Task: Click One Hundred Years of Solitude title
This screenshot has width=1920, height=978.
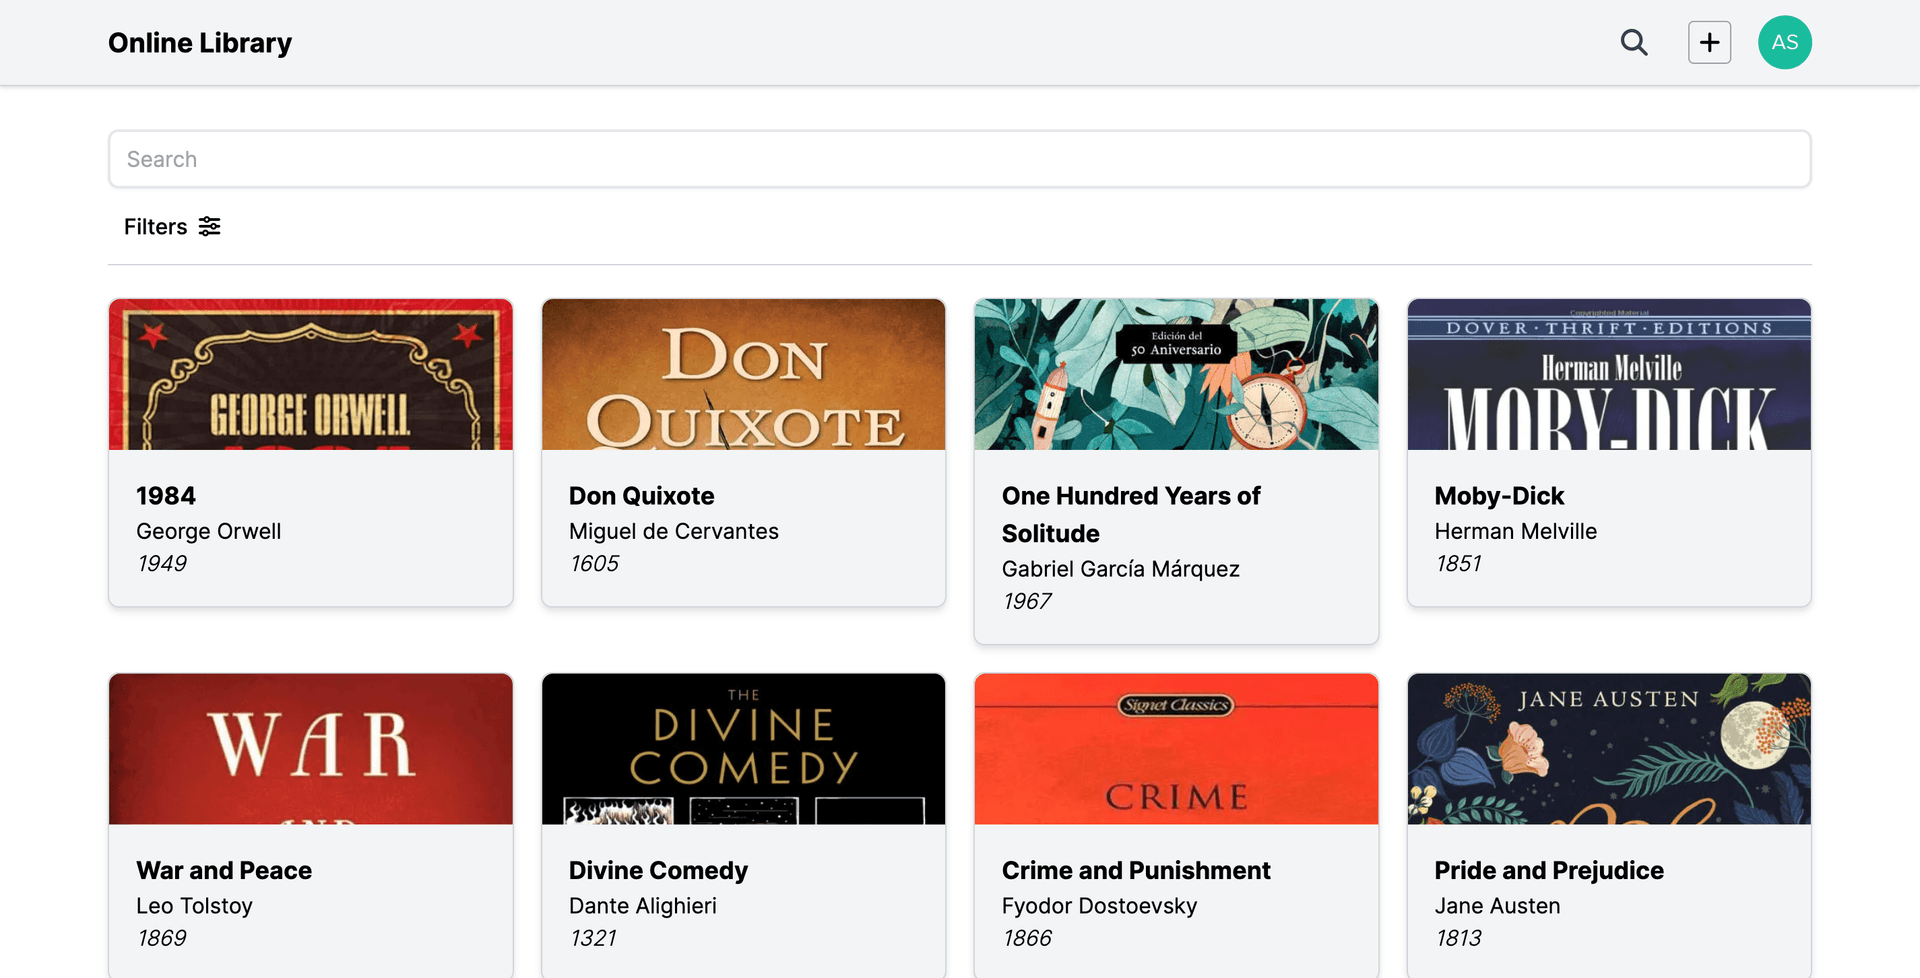Action: click(1131, 515)
